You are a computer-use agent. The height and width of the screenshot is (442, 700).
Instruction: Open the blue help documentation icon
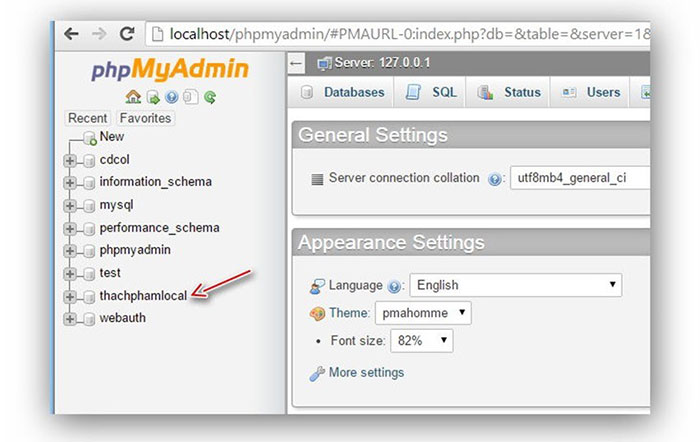point(171,97)
